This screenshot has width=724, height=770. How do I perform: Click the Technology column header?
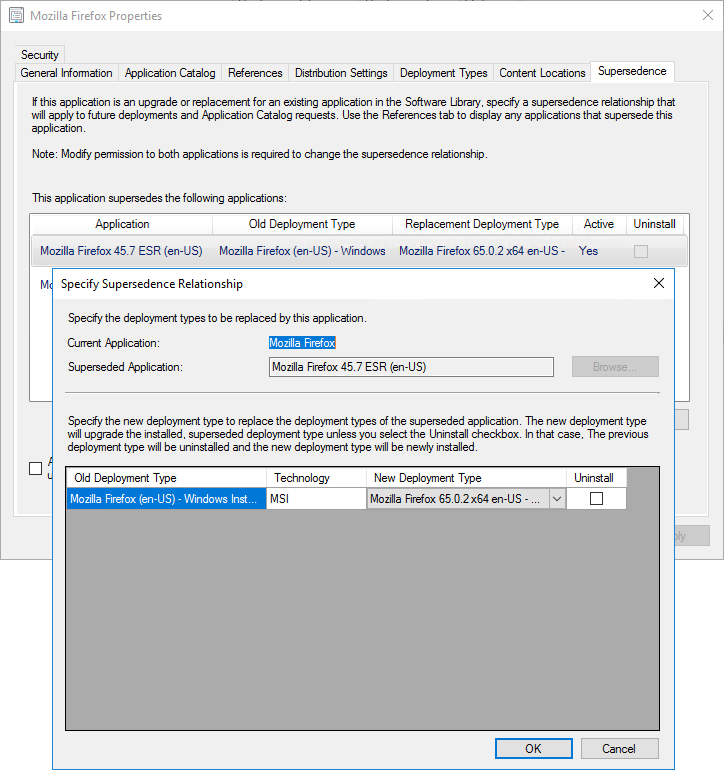(x=316, y=478)
